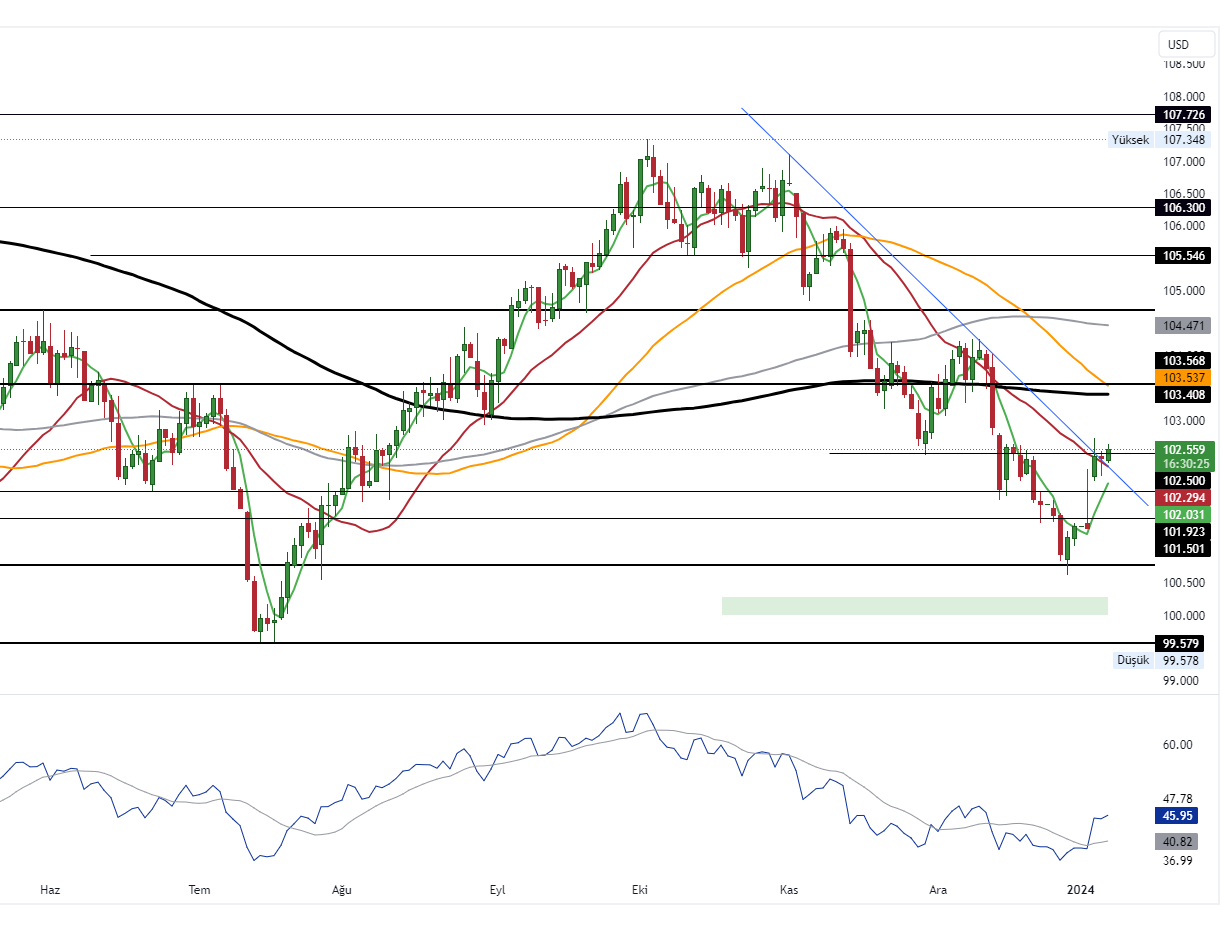Click the orange 103.537 moving average label
This screenshot has width=1229, height=939.
click(x=1183, y=377)
